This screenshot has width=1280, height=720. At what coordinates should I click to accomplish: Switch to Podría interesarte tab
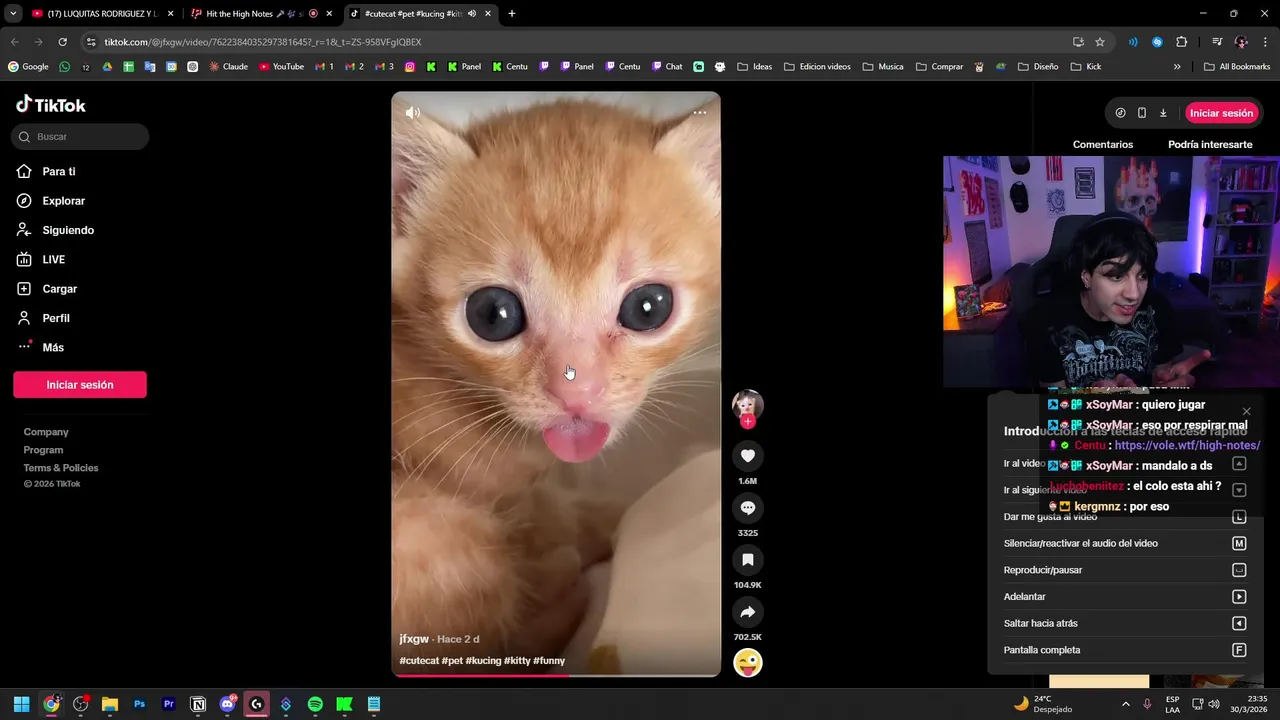[1210, 145]
